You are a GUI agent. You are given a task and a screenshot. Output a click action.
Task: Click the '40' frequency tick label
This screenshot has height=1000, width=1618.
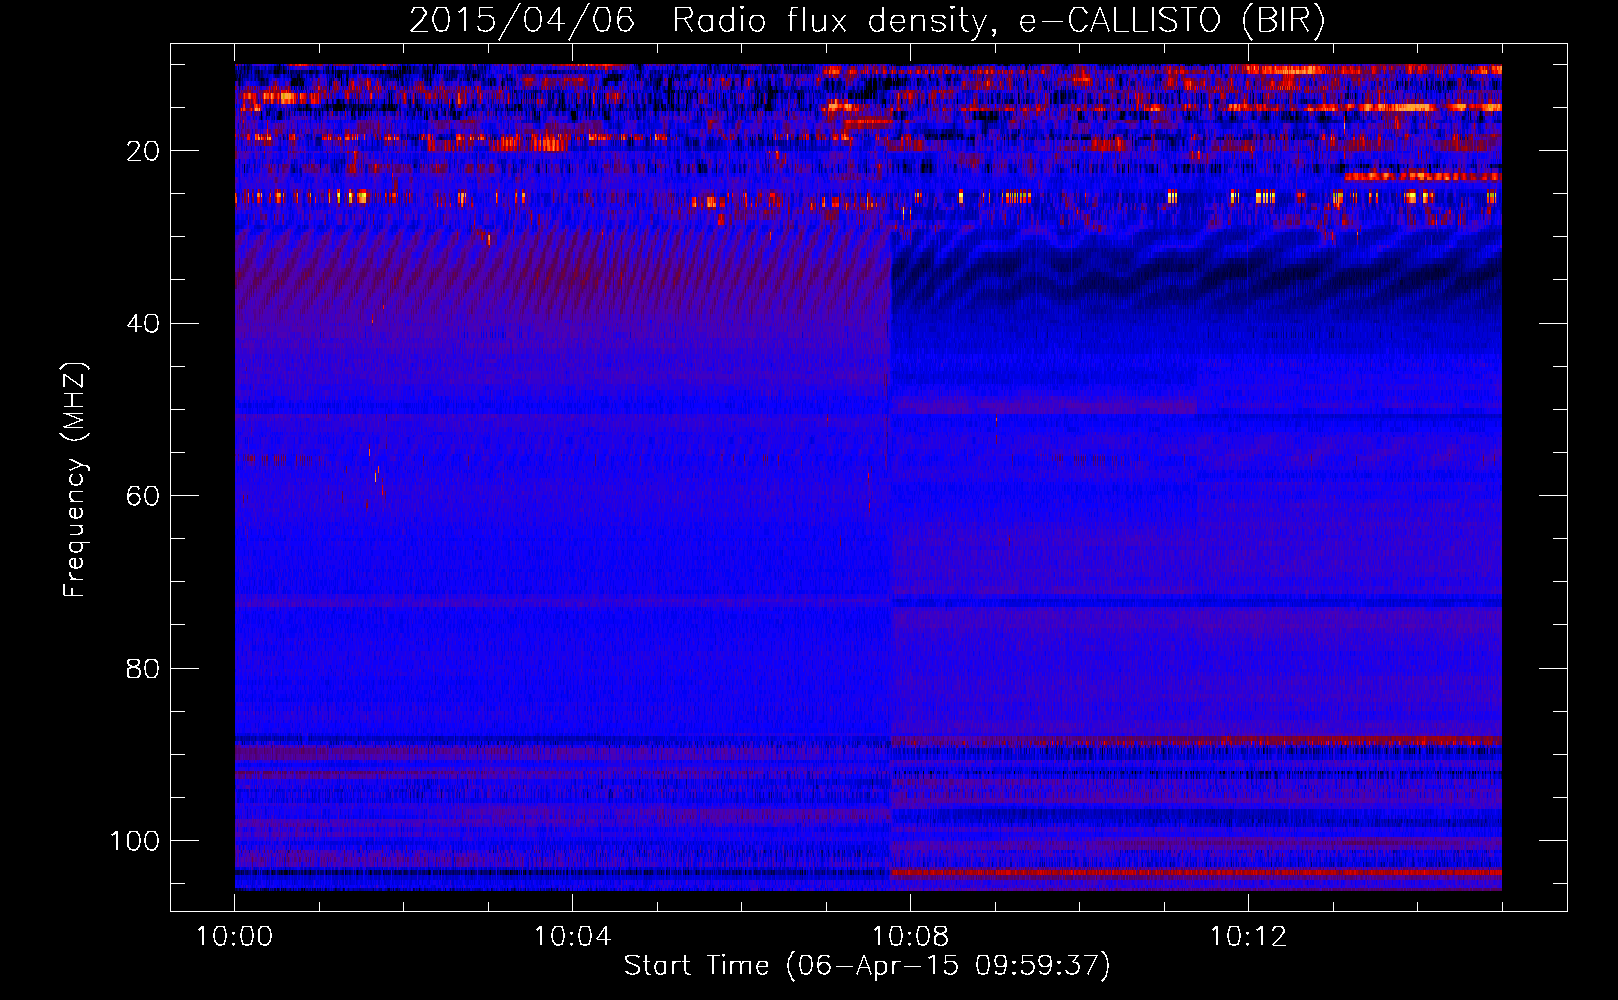[143, 324]
